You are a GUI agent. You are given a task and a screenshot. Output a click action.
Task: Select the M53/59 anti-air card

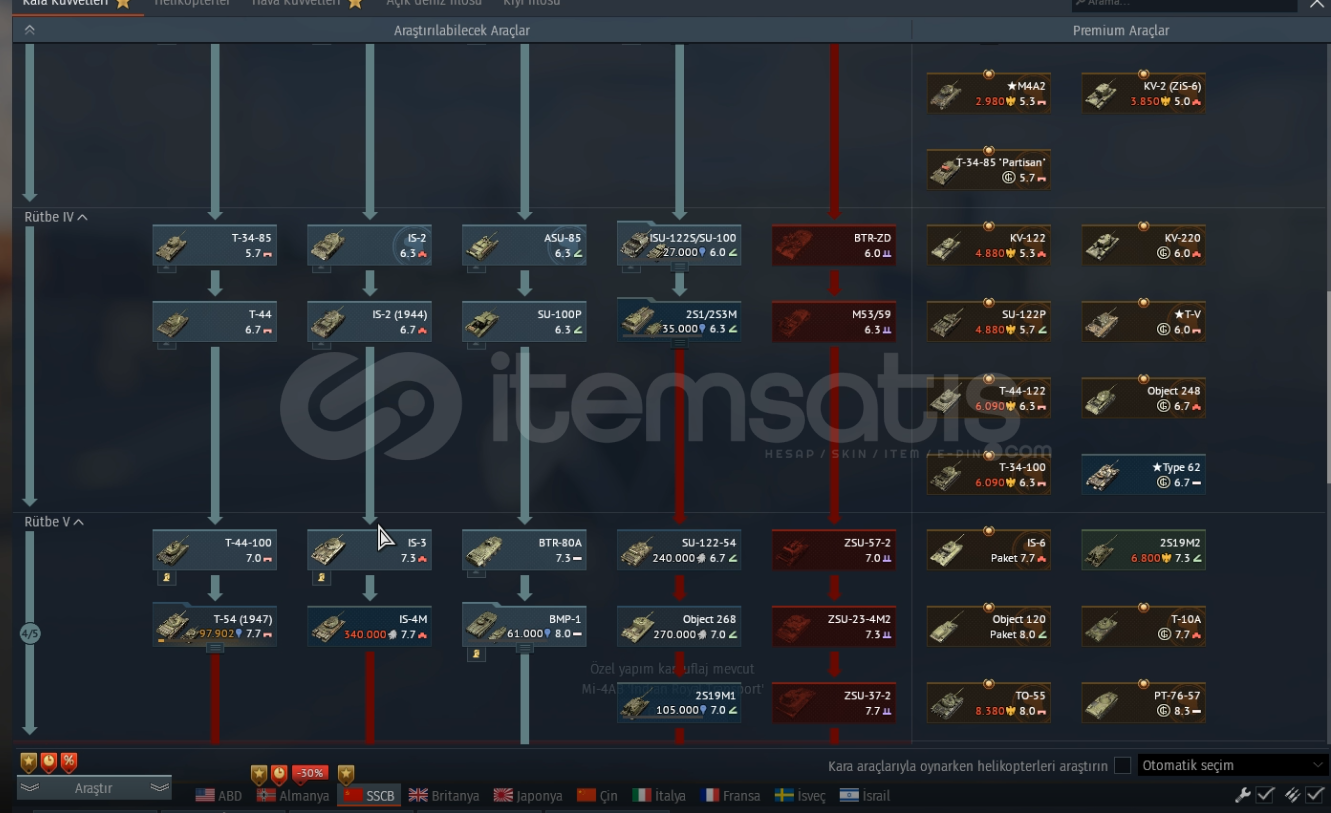point(834,321)
